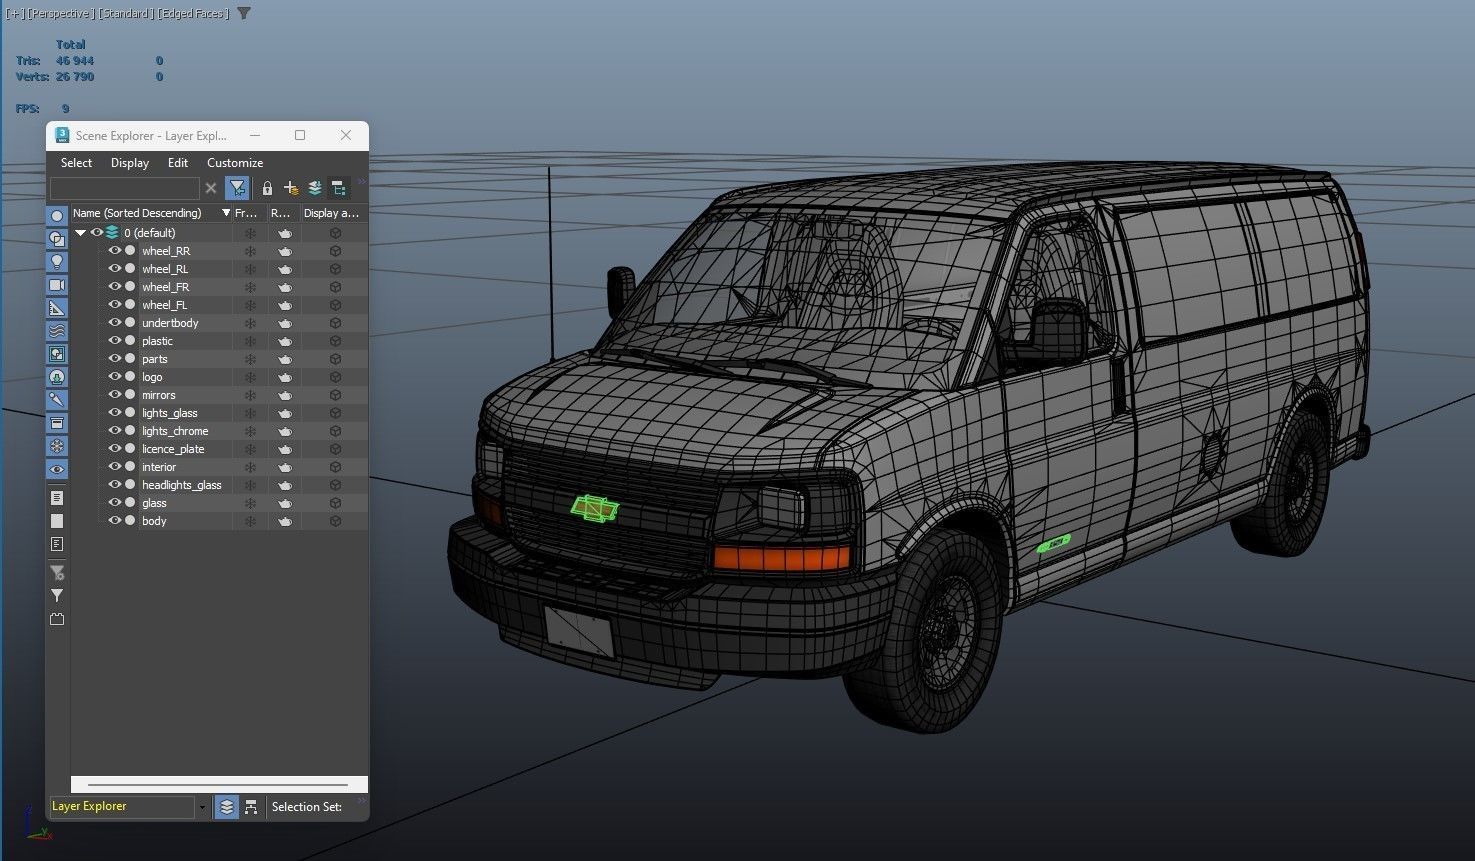Toggle the highlighted selection filter toolbar icon
The image size is (1475, 861).
tap(237, 188)
